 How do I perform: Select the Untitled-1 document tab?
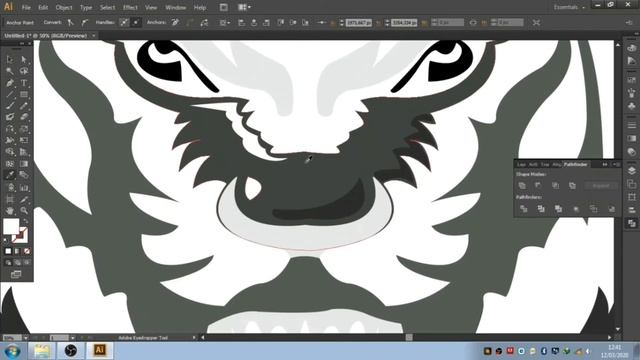coord(46,36)
